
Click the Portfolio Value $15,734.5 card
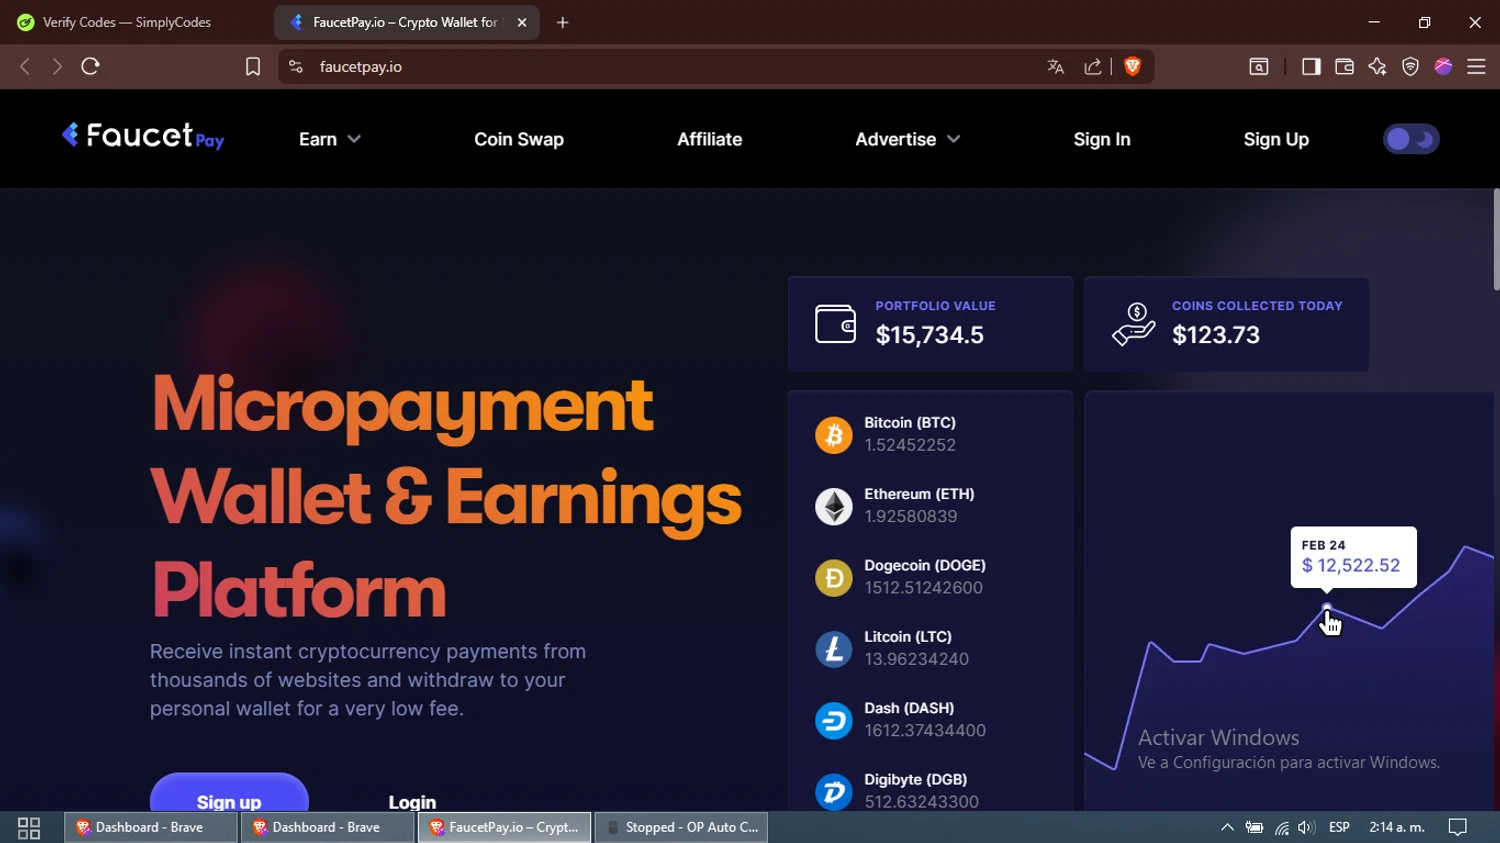930,324
